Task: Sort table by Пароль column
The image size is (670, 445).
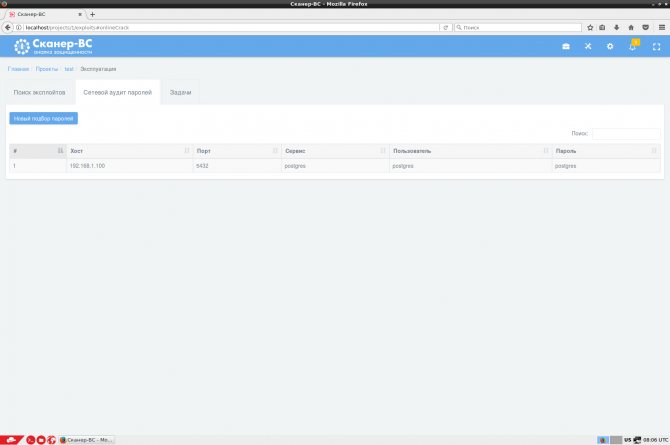Action: point(606,151)
